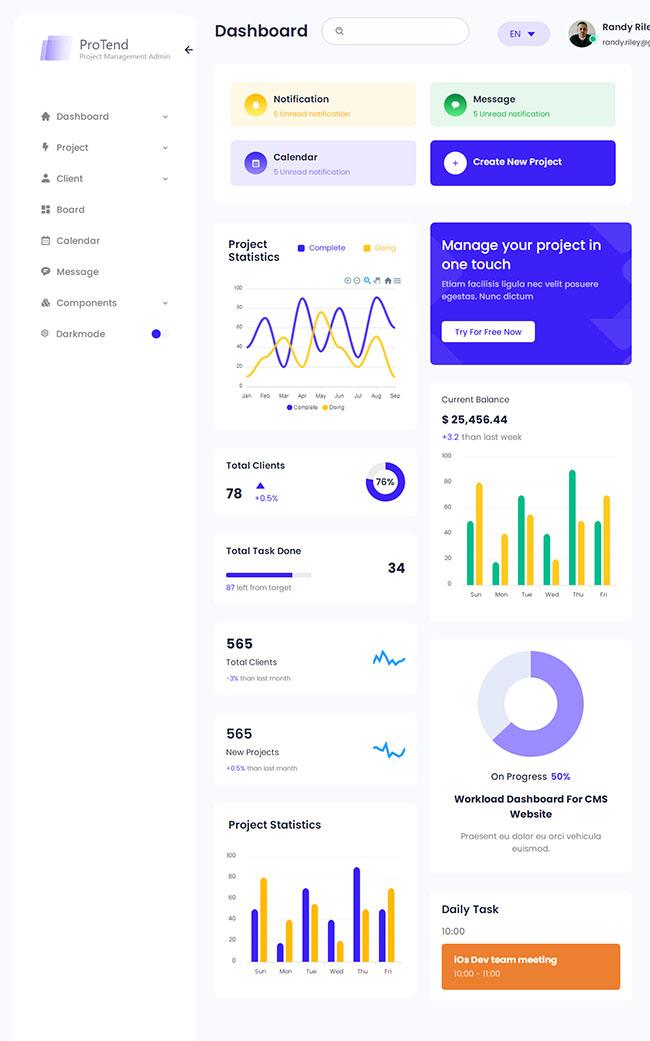
Task: Toggle the Darkmode switch
Action: 159,334
